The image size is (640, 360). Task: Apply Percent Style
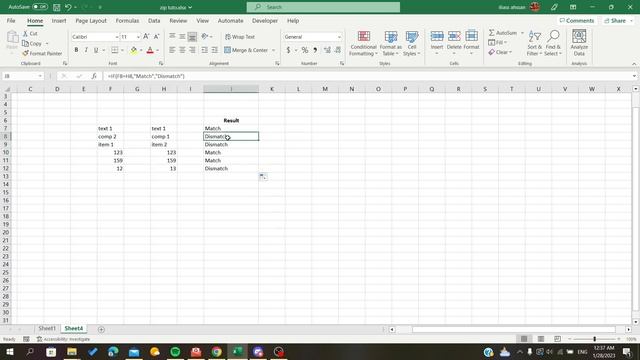click(x=305, y=50)
